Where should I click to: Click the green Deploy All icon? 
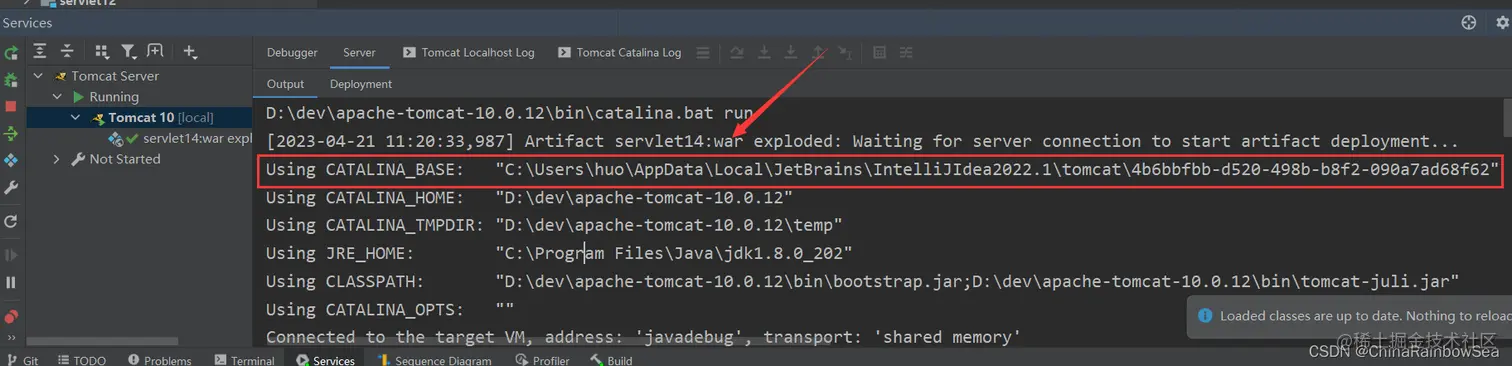(x=11, y=133)
